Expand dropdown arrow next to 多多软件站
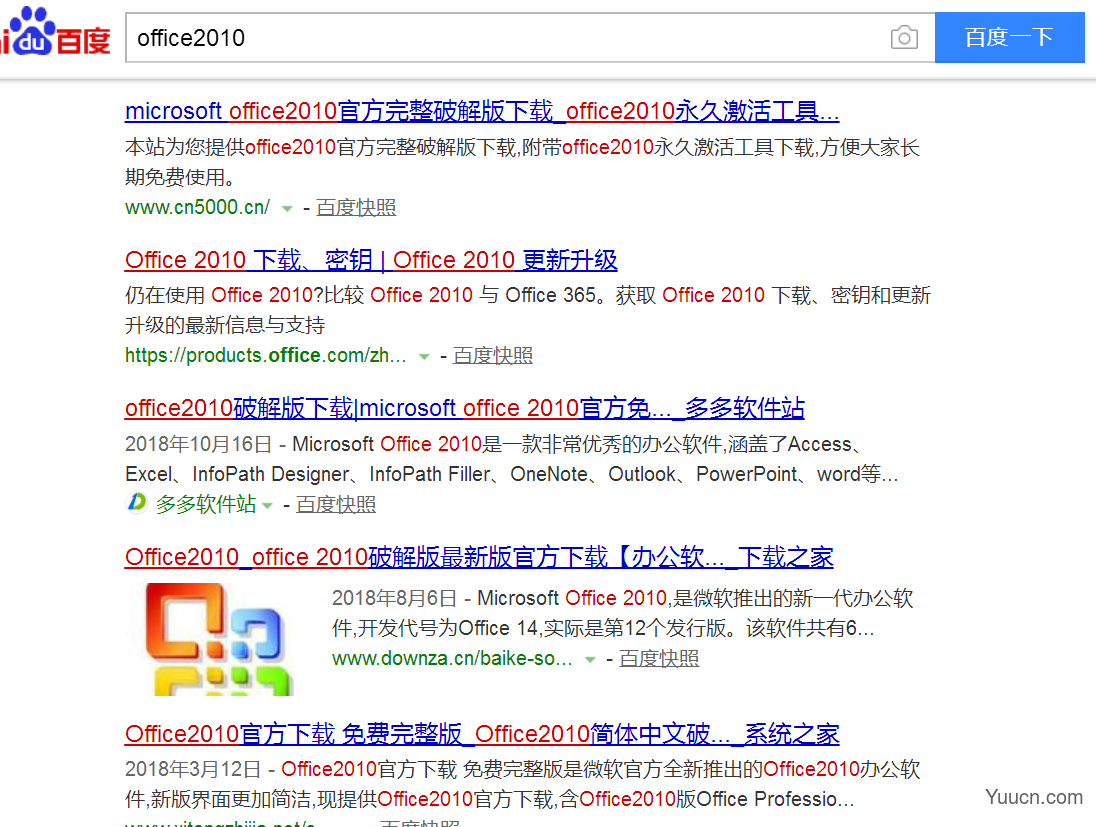This screenshot has width=1096, height=827. 267,505
